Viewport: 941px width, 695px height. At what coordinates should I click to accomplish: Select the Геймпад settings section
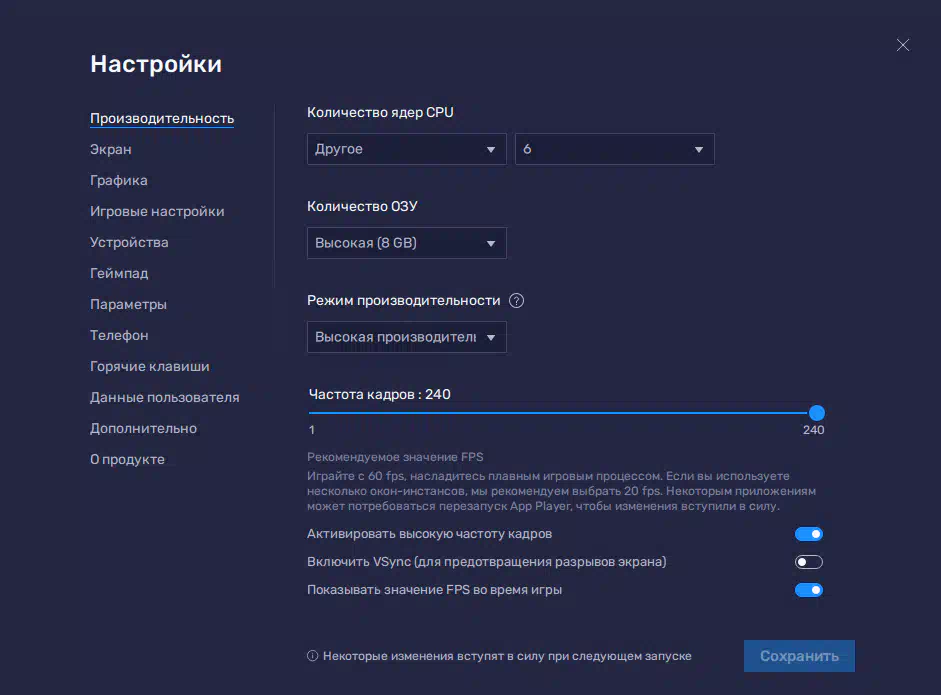119,273
